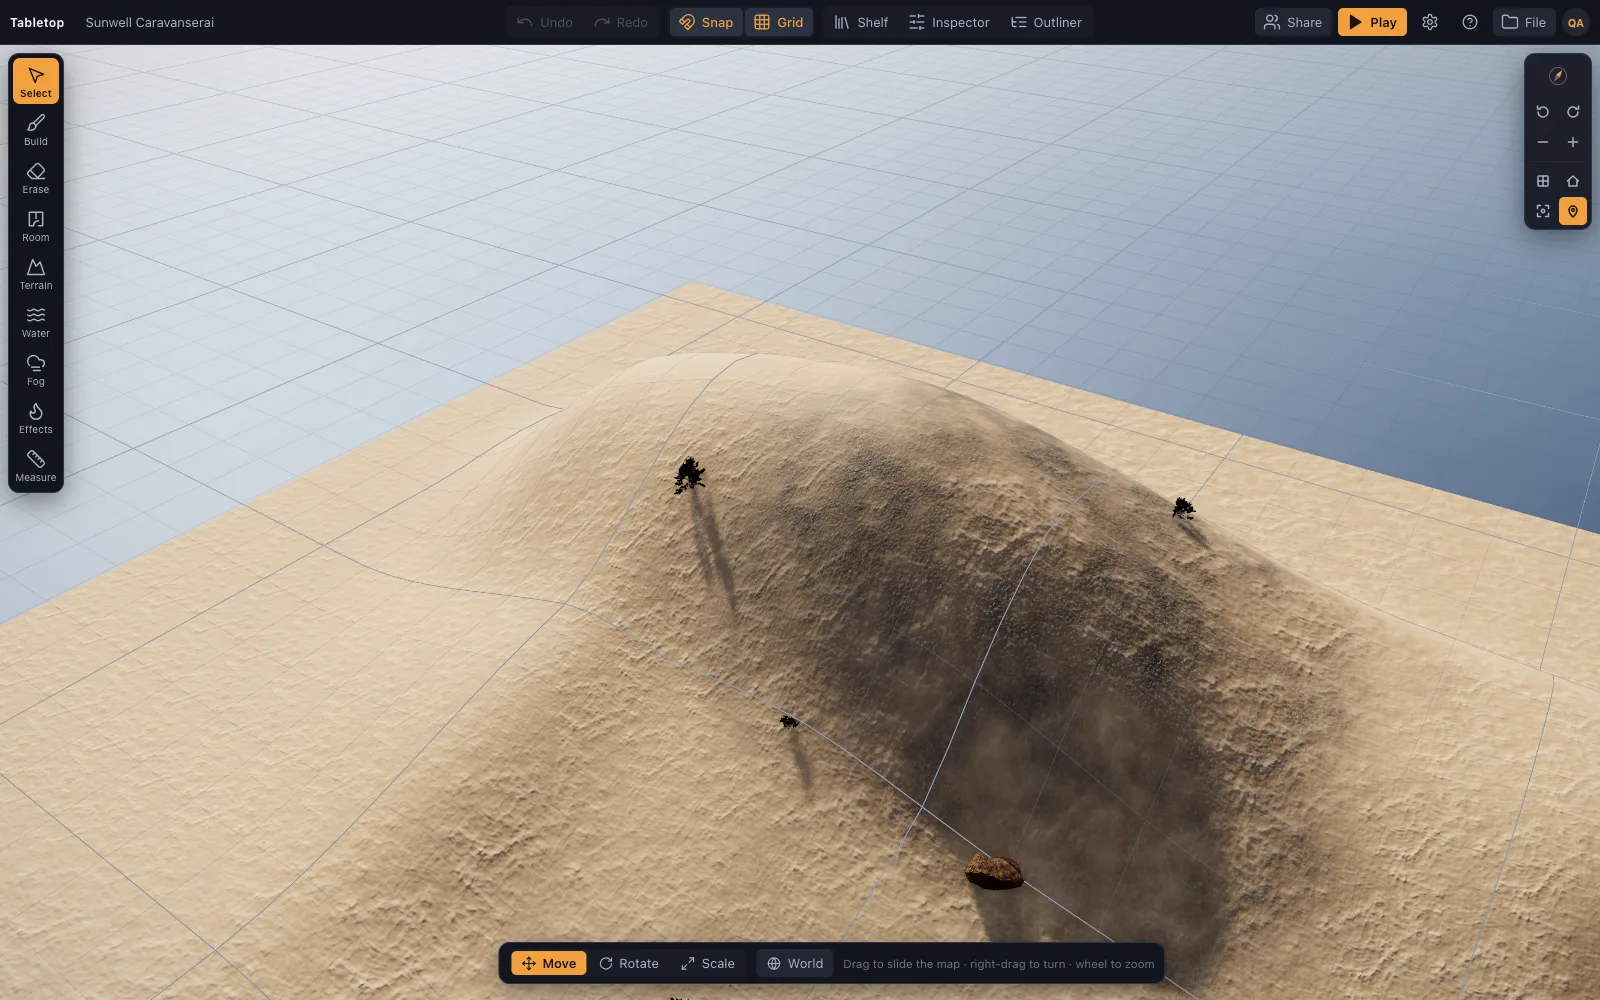This screenshot has height=1000, width=1600.
Task: Toggle Snap off in the top bar
Action: point(706,22)
